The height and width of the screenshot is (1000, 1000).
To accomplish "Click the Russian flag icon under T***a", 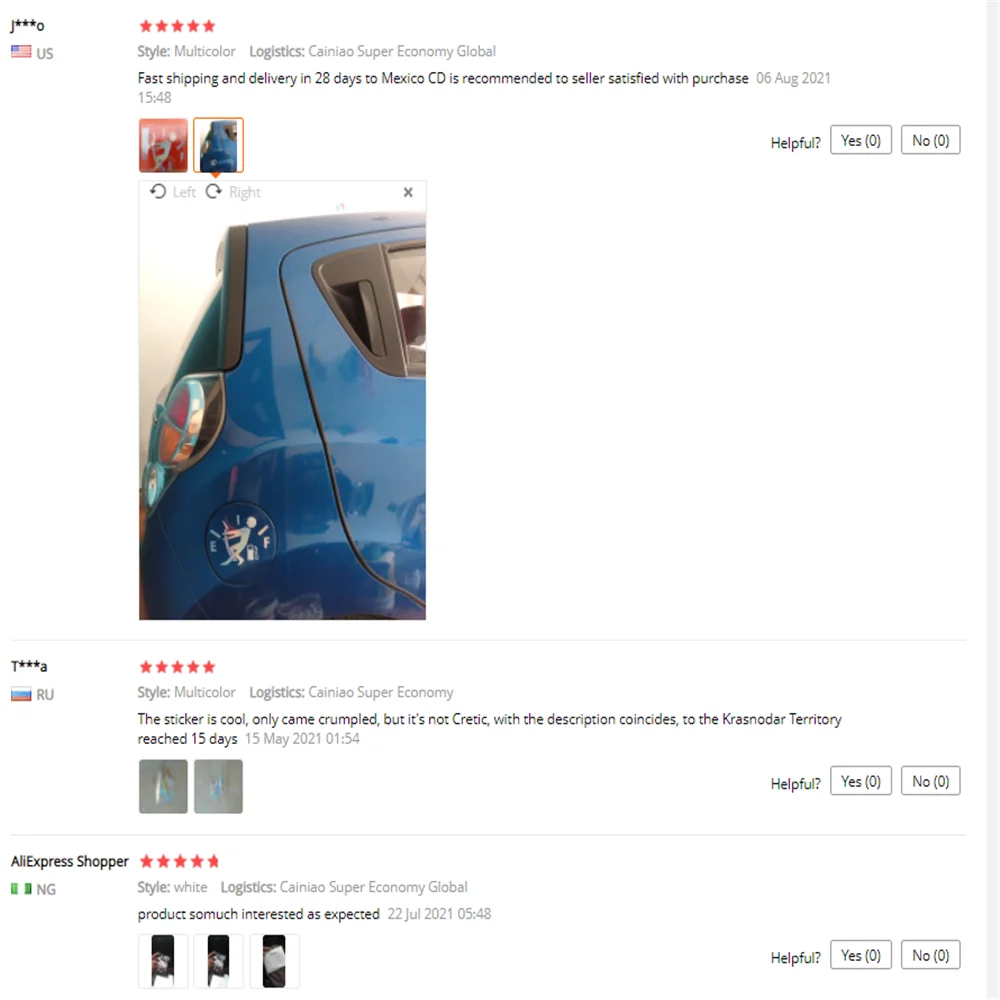I will (x=21, y=694).
